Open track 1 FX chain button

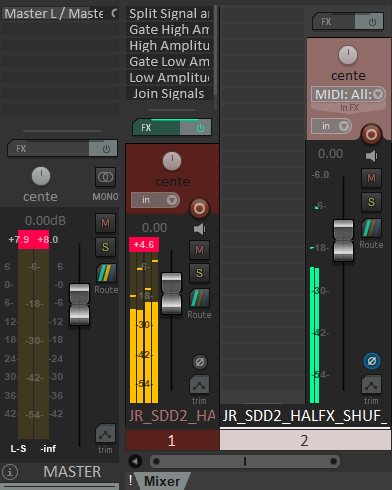coord(156,127)
